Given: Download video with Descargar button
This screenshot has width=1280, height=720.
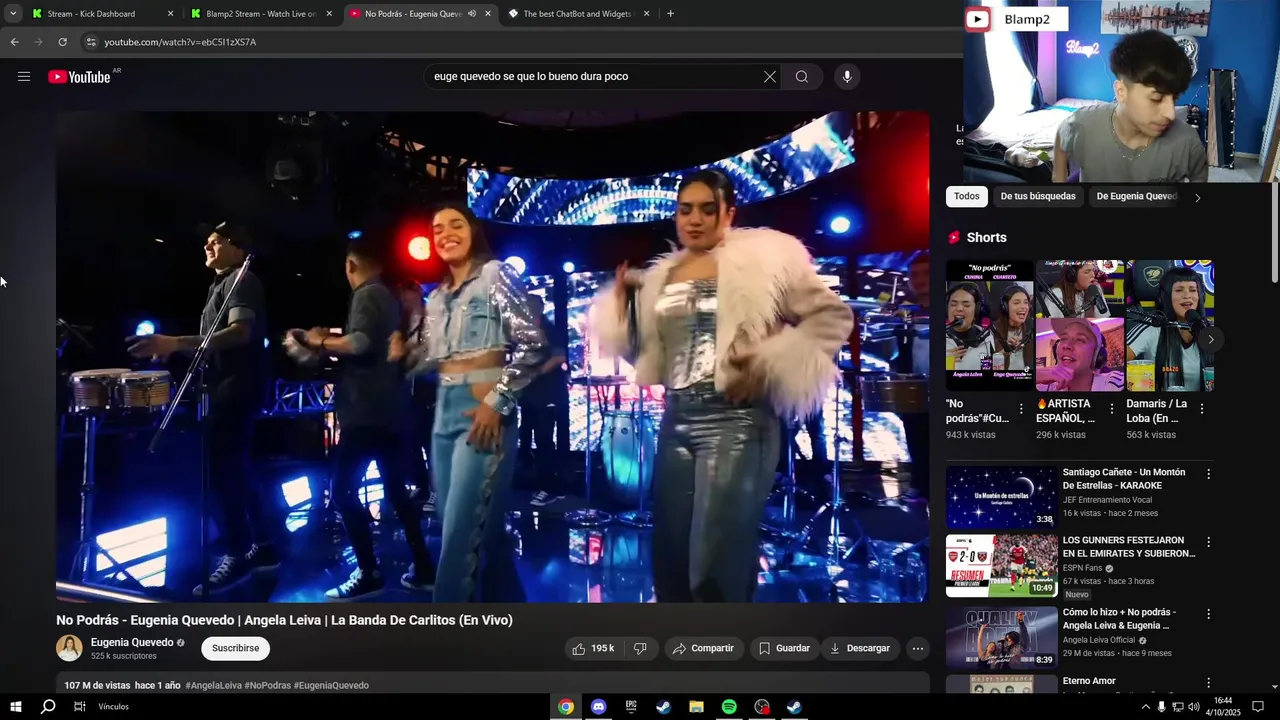Looking at the screenshot, I should click(x=859, y=649).
